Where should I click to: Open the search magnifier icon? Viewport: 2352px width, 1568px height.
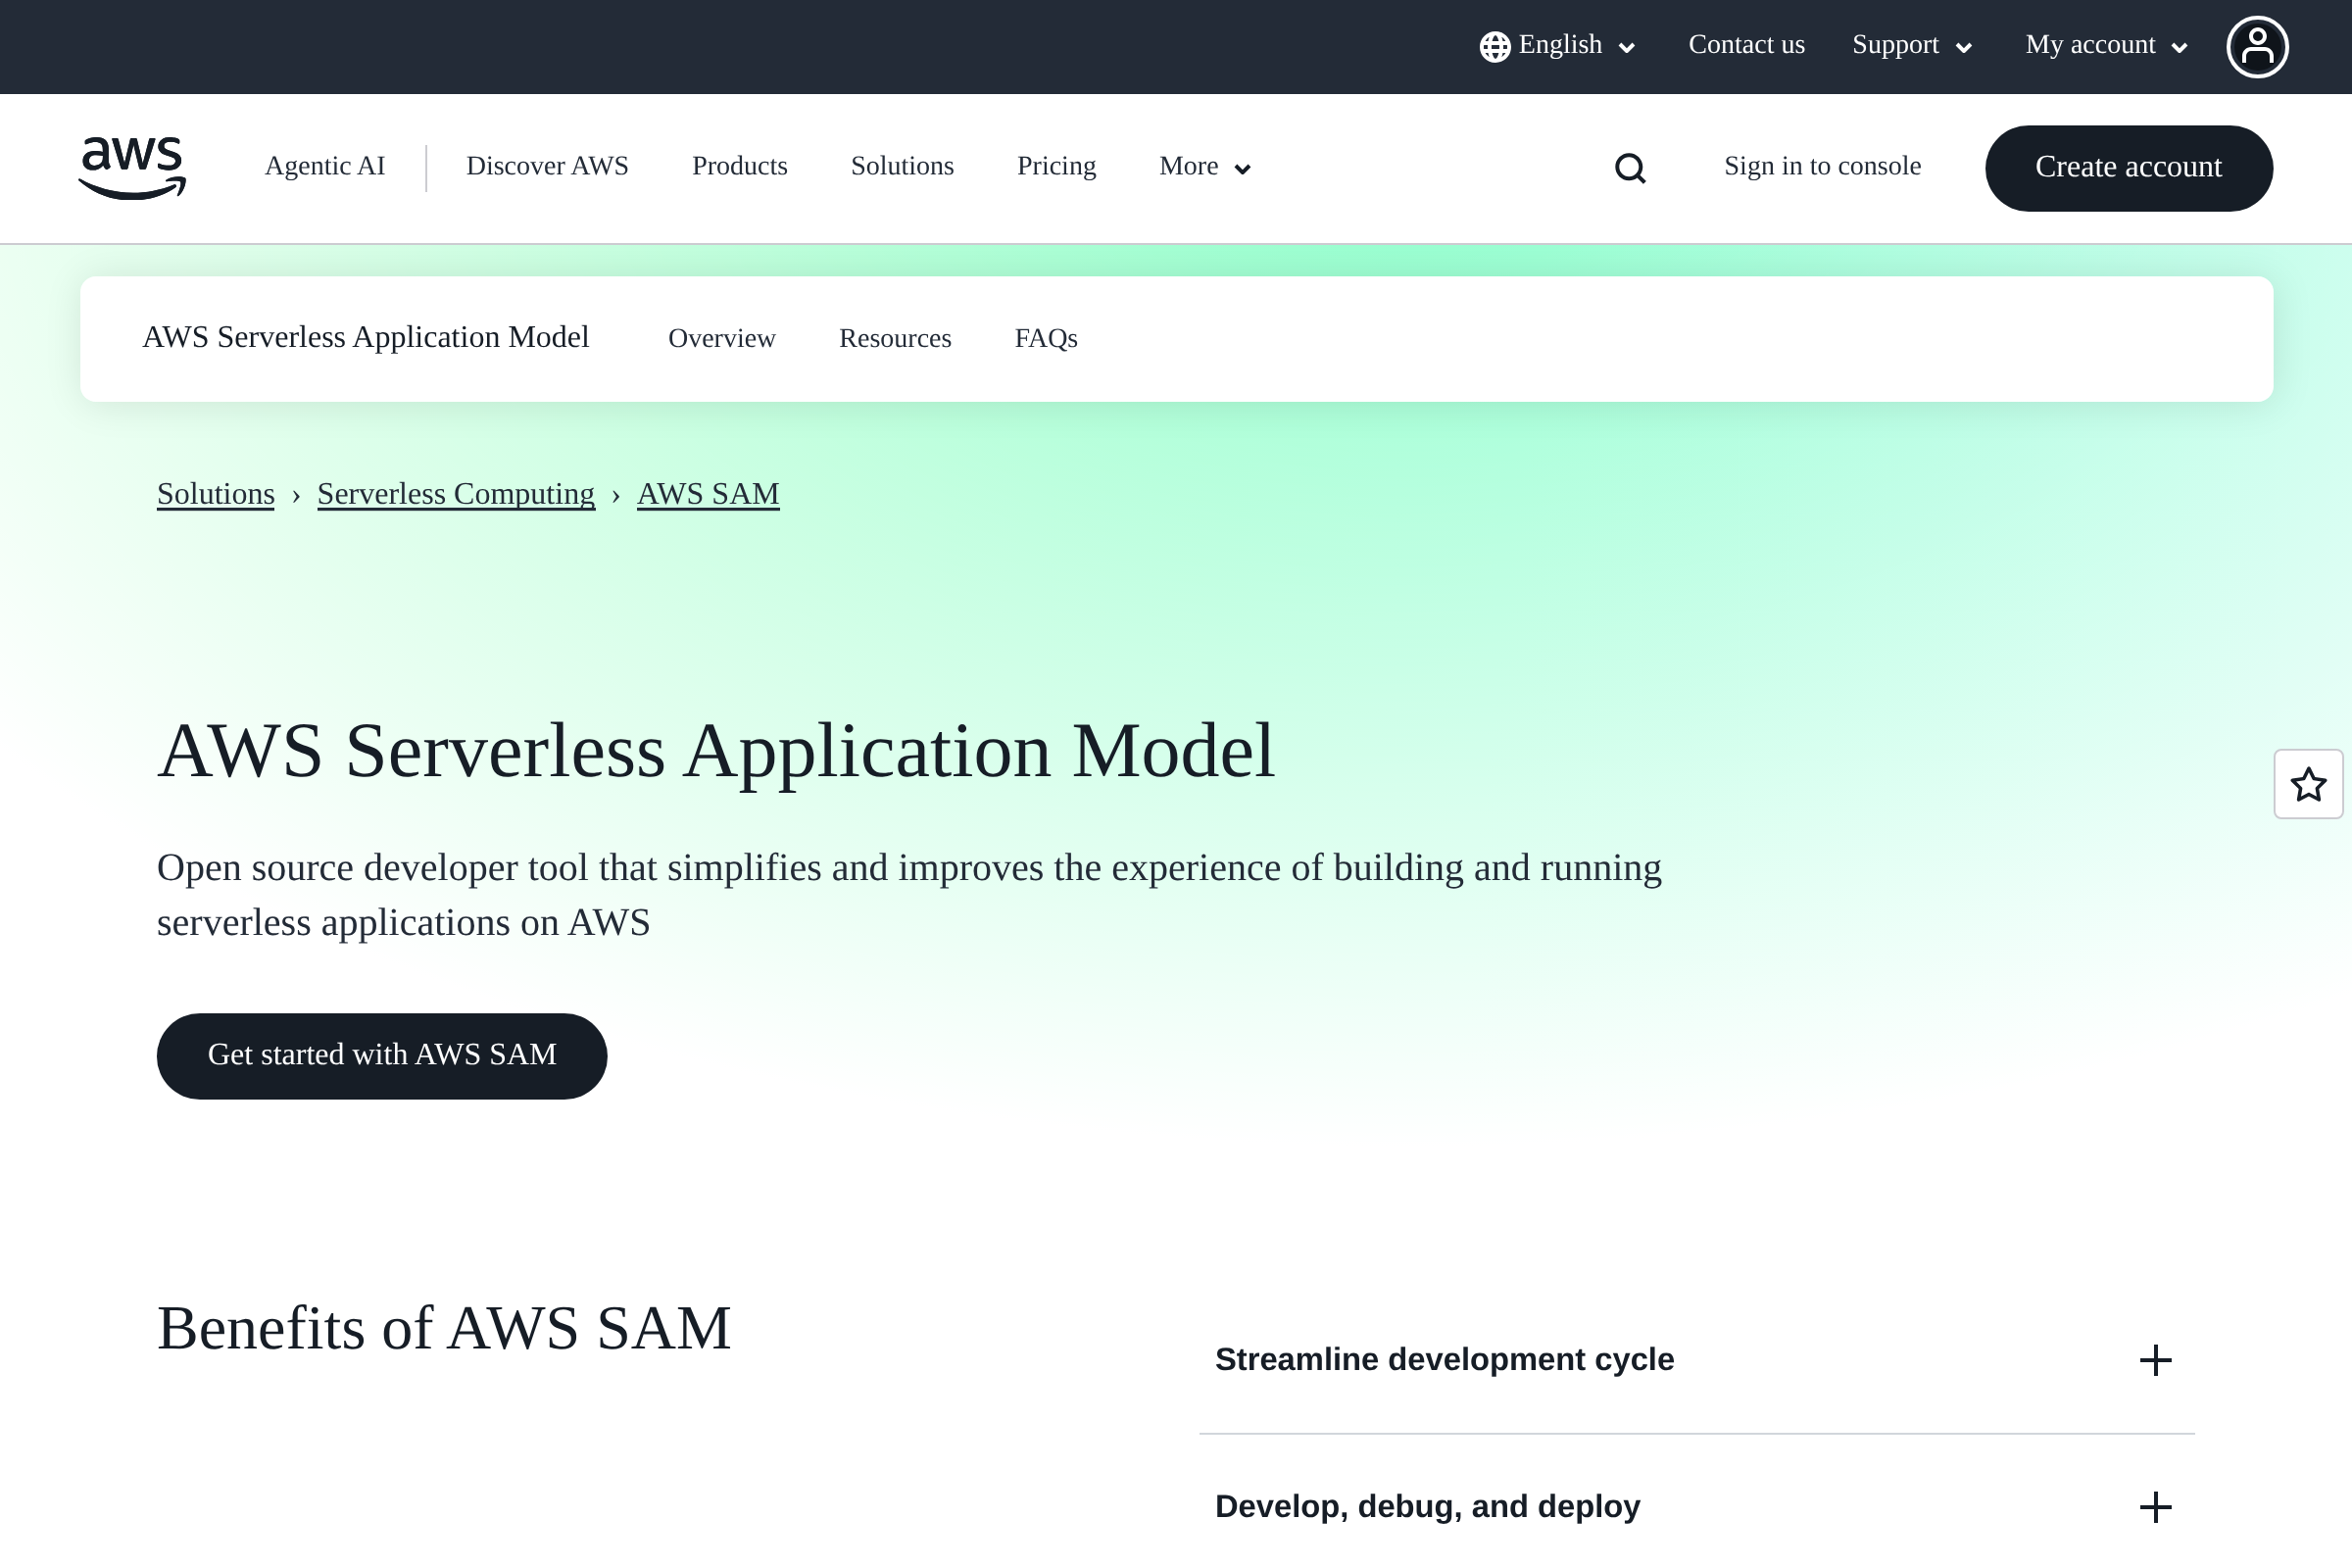(1630, 168)
